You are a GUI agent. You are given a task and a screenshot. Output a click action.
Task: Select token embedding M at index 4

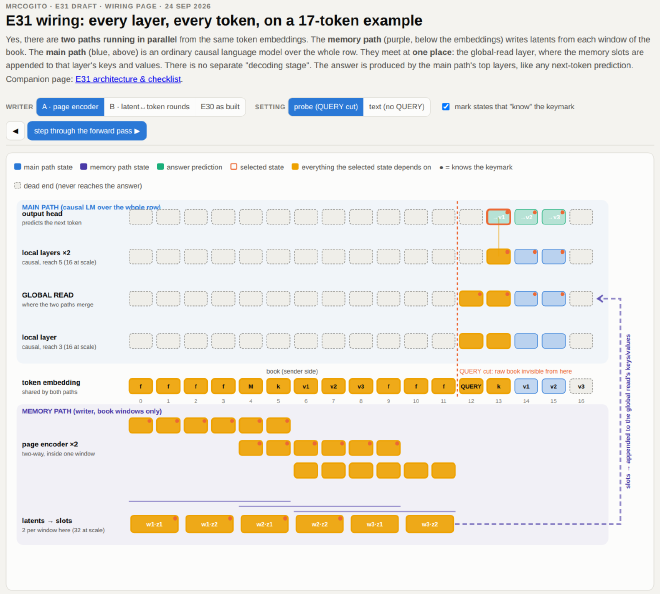[x=251, y=386]
